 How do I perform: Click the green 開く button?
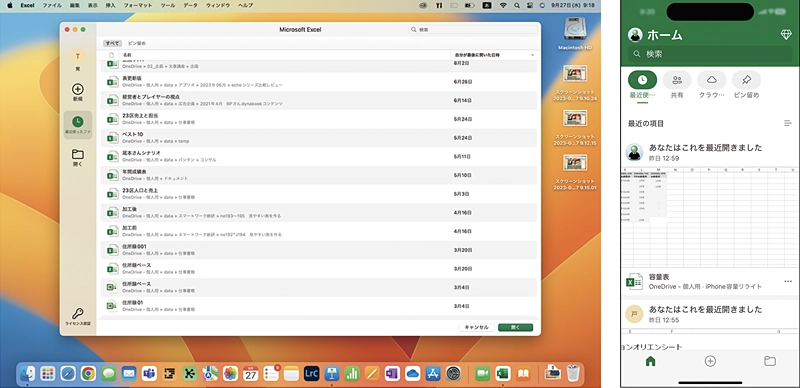pos(515,327)
